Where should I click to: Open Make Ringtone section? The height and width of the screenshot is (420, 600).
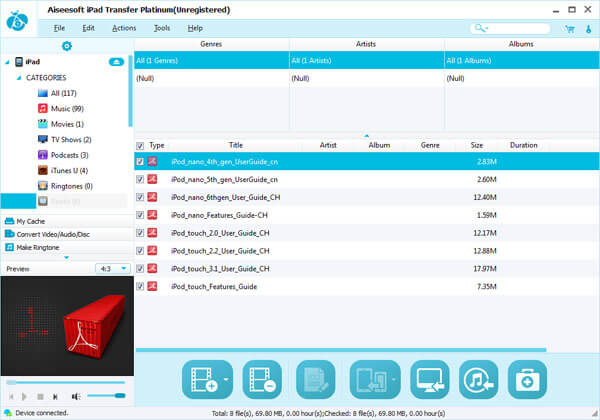pos(67,247)
